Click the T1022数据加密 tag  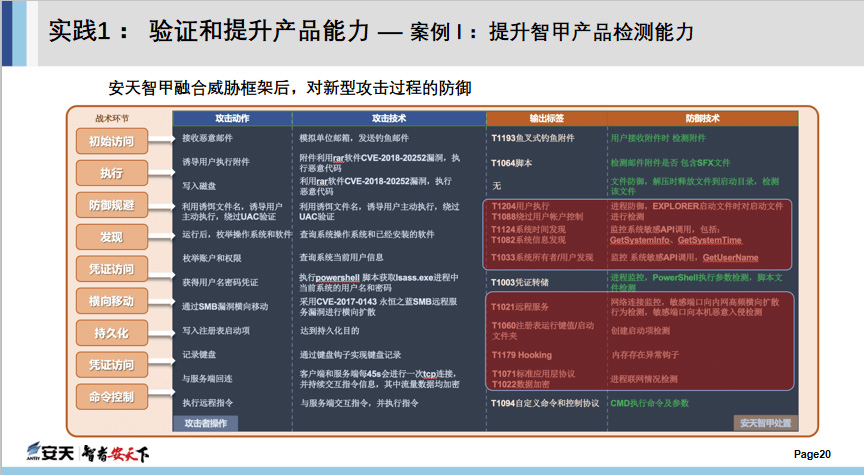[x=520, y=384]
